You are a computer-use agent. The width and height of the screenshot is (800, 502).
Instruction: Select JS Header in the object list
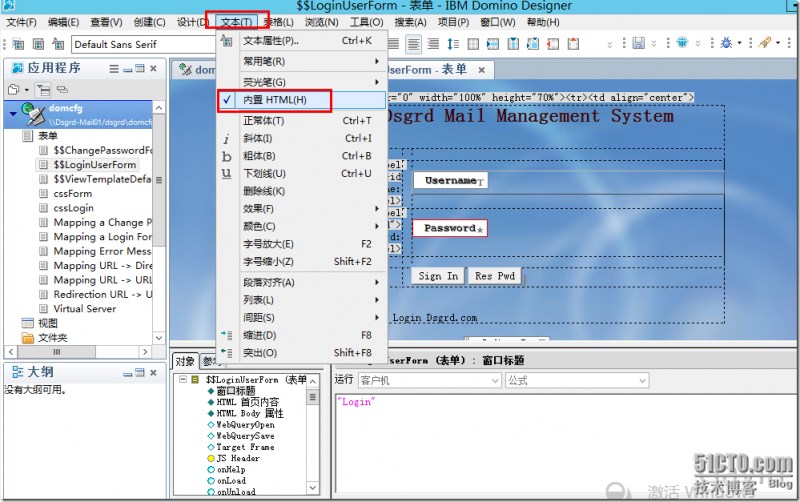click(x=238, y=458)
